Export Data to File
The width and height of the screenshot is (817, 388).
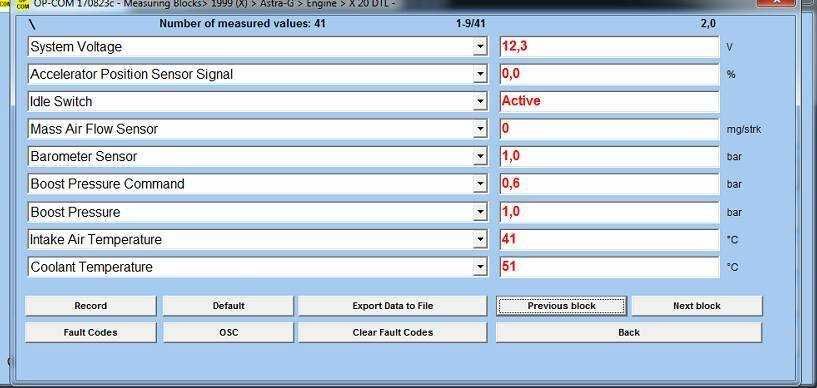coord(392,306)
